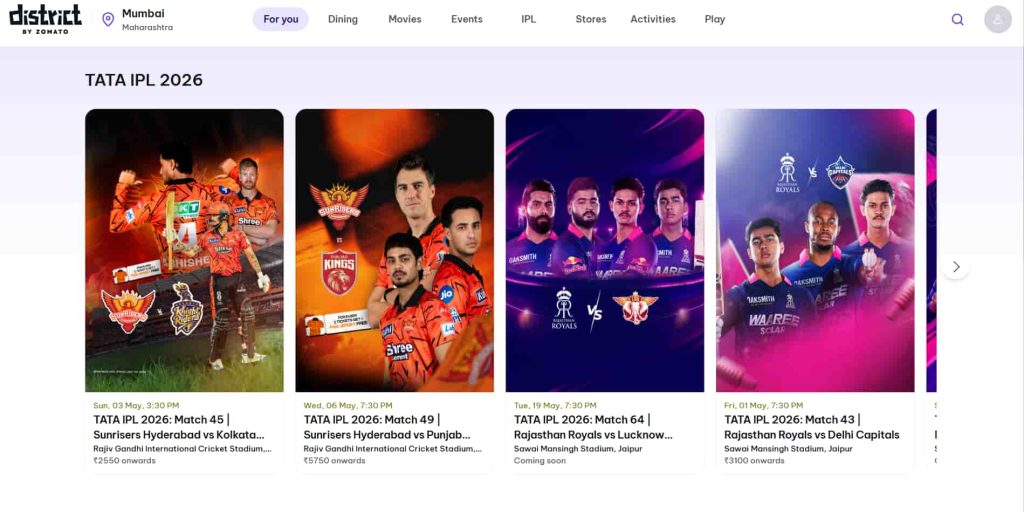Open the IPL tab
Viewport: 1024px width, 512px height.
click(529, 20)
